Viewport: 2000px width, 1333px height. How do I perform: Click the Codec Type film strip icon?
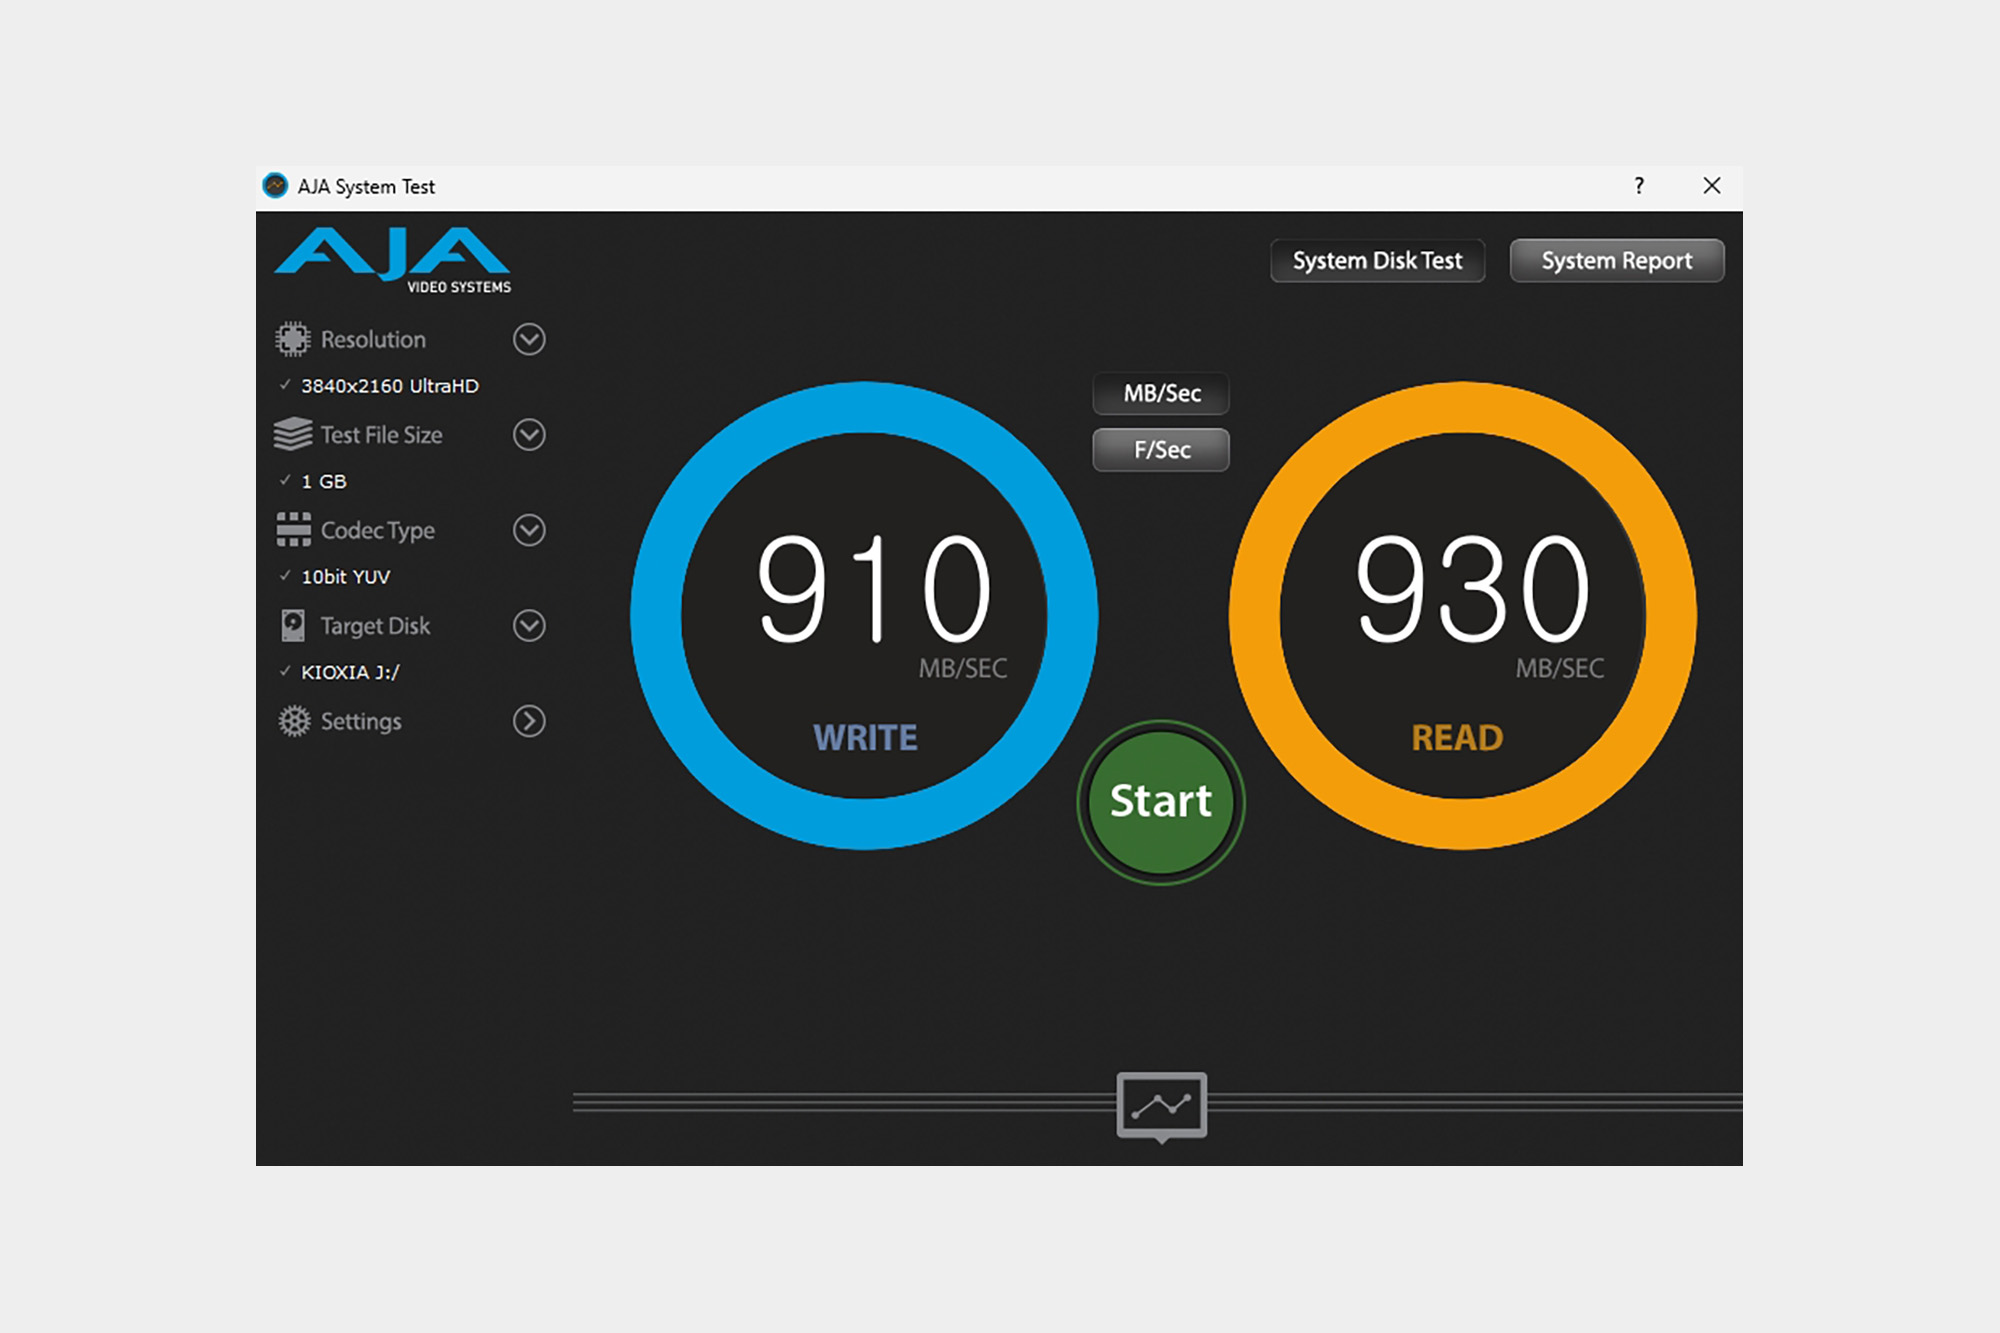tap(293, 530)
